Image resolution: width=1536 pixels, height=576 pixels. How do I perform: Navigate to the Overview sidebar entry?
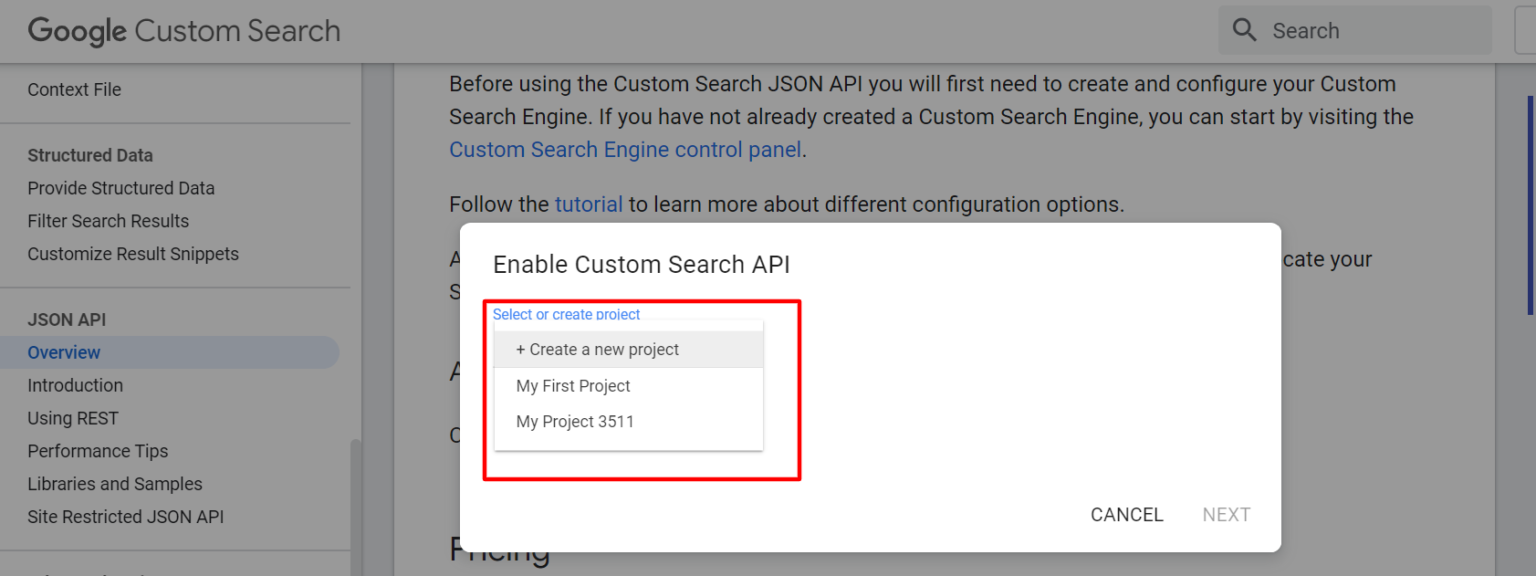[63, 352]
